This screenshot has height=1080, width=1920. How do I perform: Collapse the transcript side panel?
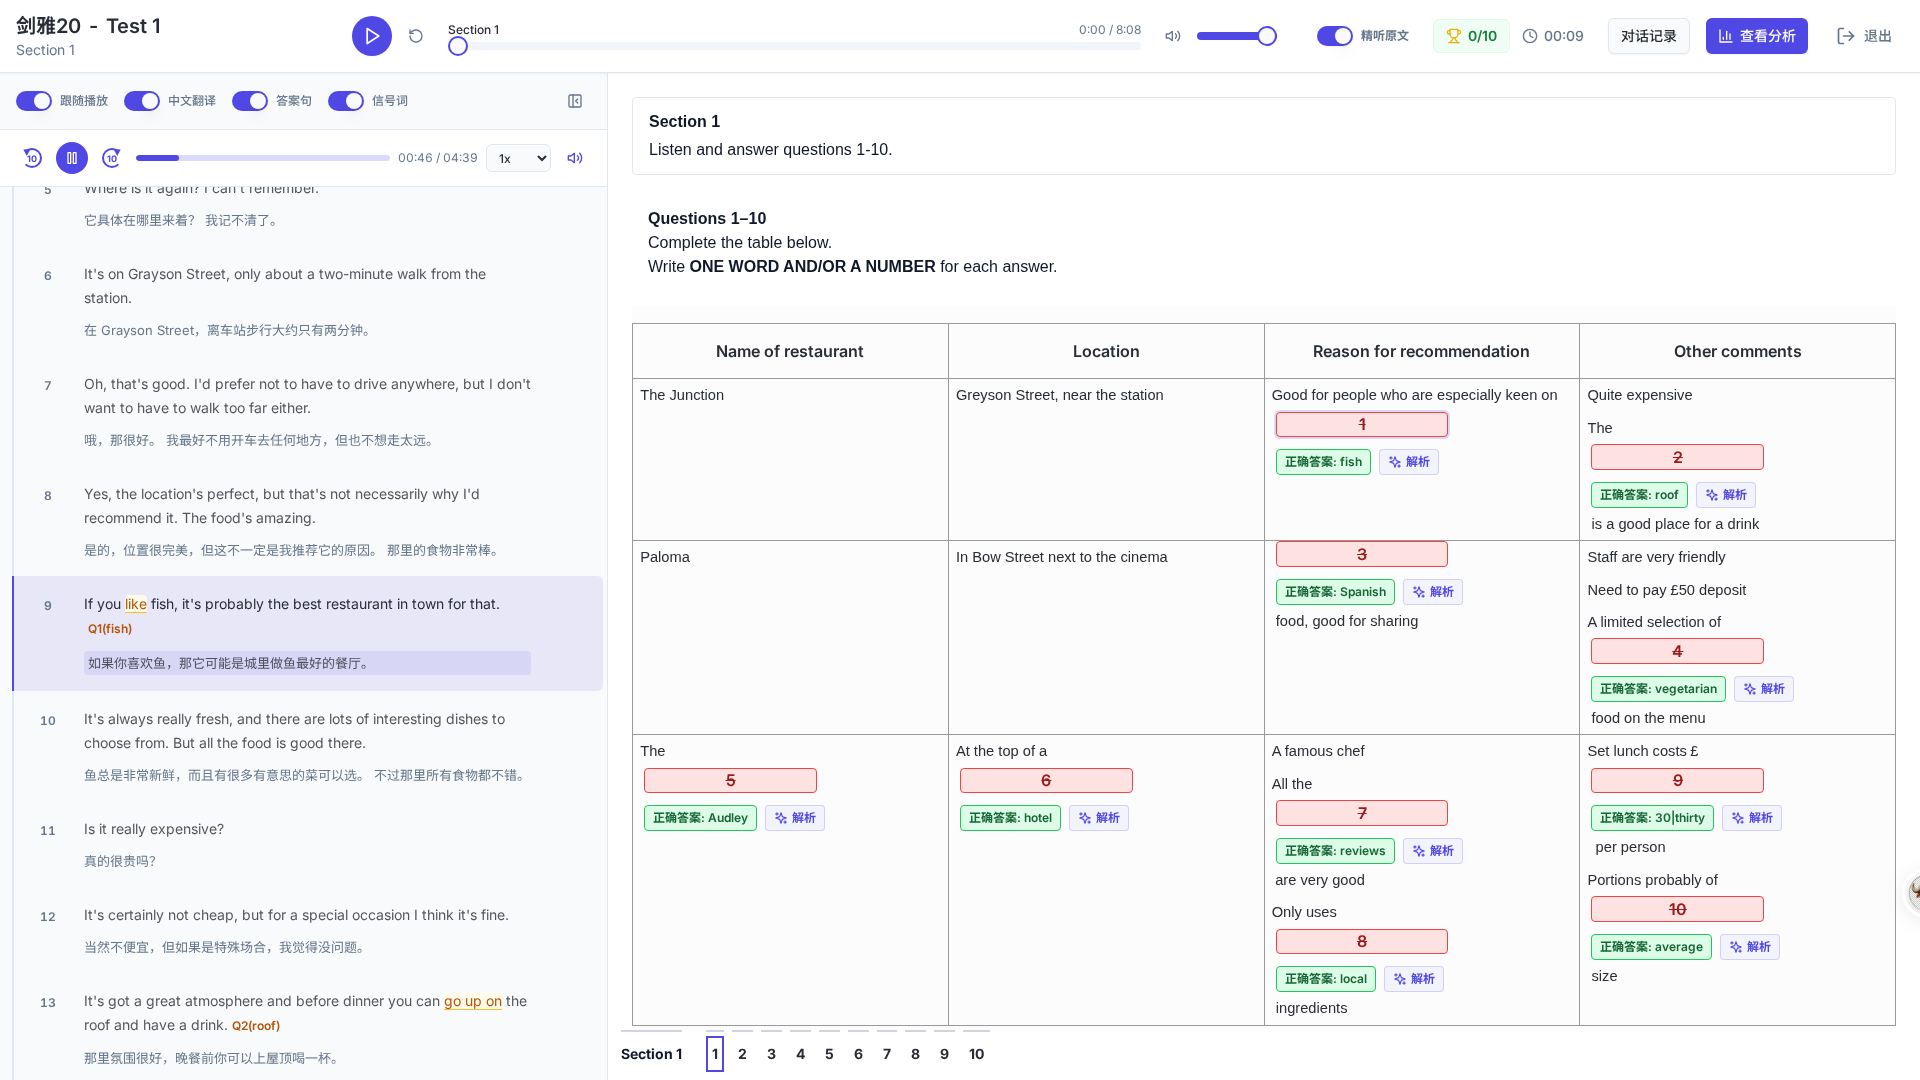click(x=575, y=101)
